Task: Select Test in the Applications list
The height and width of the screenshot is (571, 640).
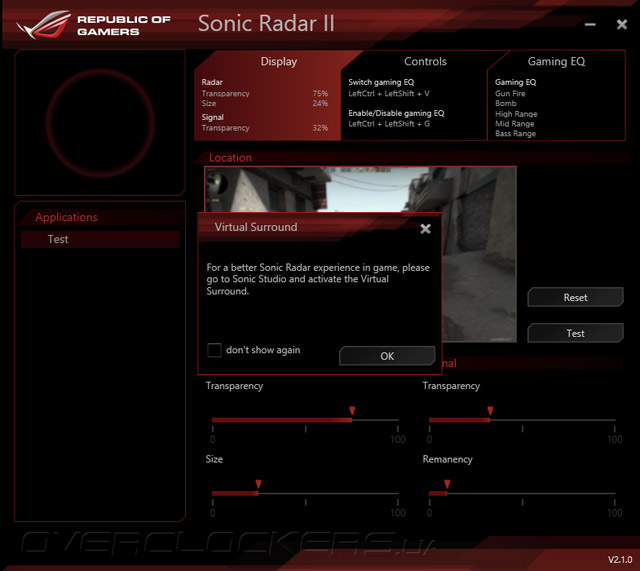Action: 100,239
